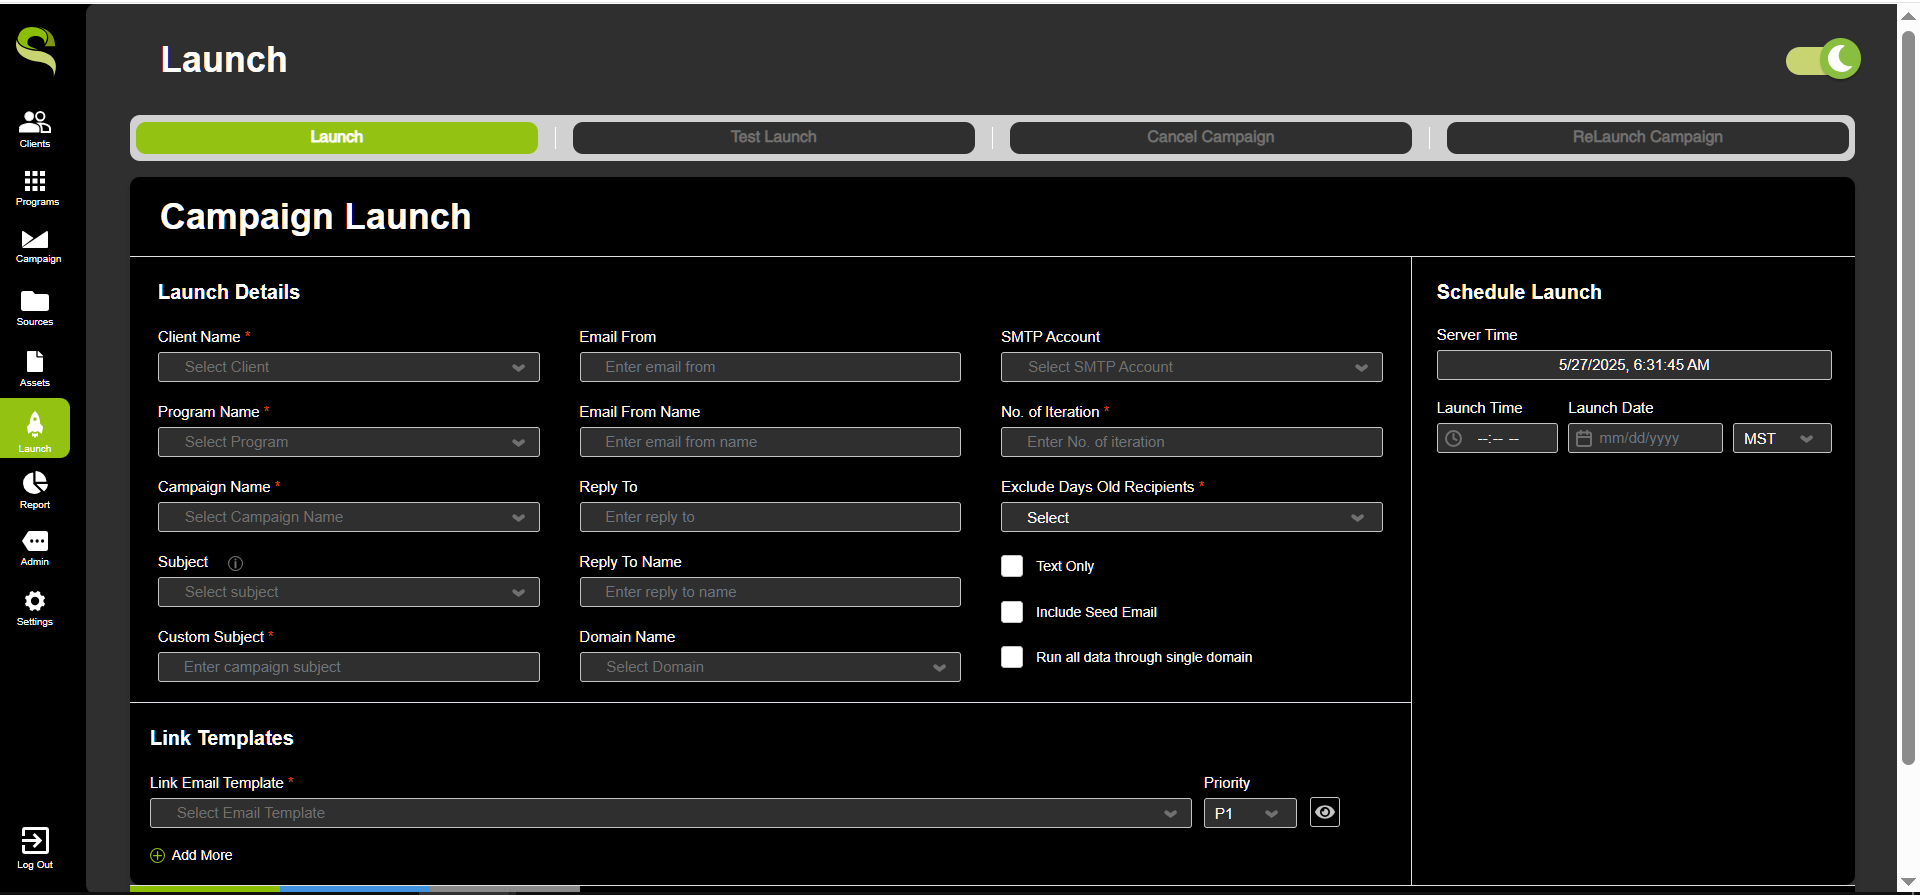Open Admin chat bubble icon
1920x895 pixels.
pos(35,547)
